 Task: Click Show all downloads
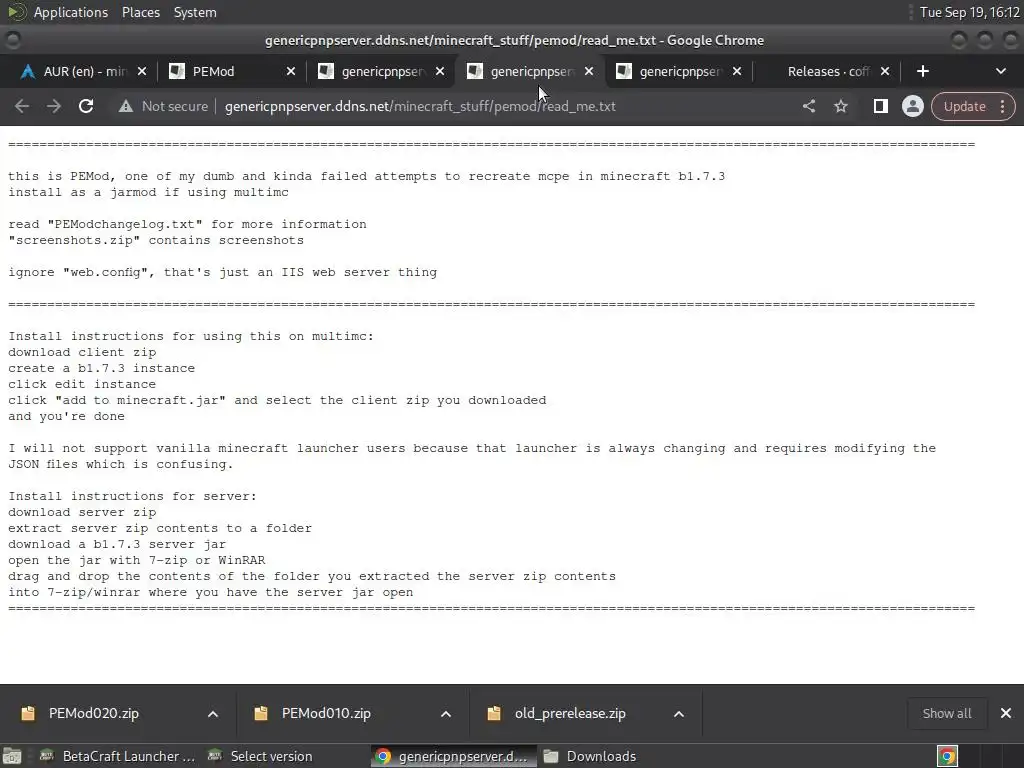(946, 713)
